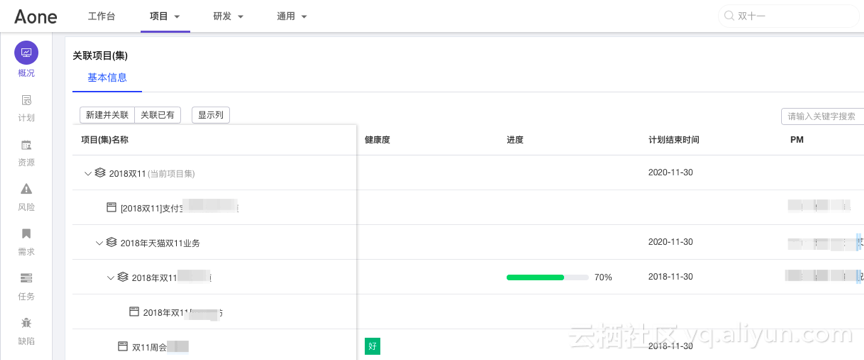Click the 新建并关联 button
The width and height of the screenshot is (864, 360).
[107, 115]
